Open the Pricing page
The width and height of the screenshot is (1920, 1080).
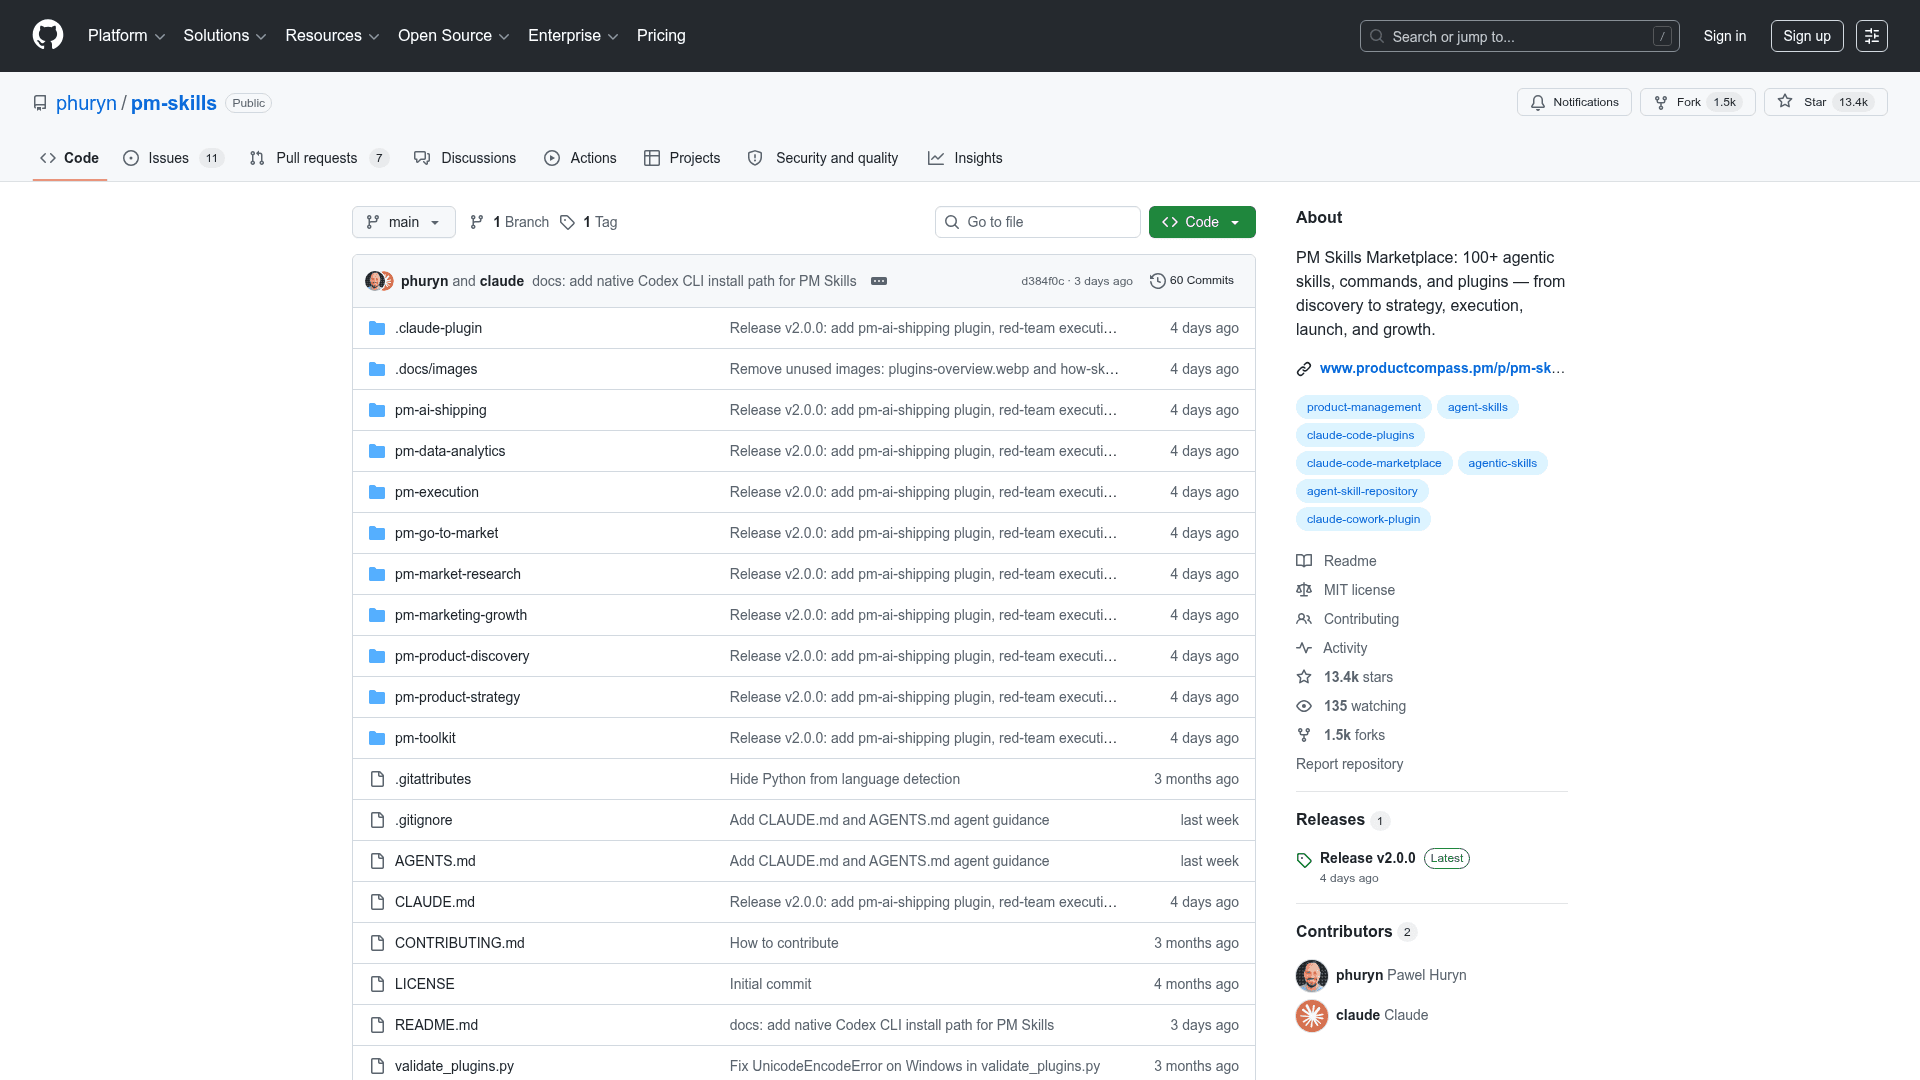click(661, 36)
